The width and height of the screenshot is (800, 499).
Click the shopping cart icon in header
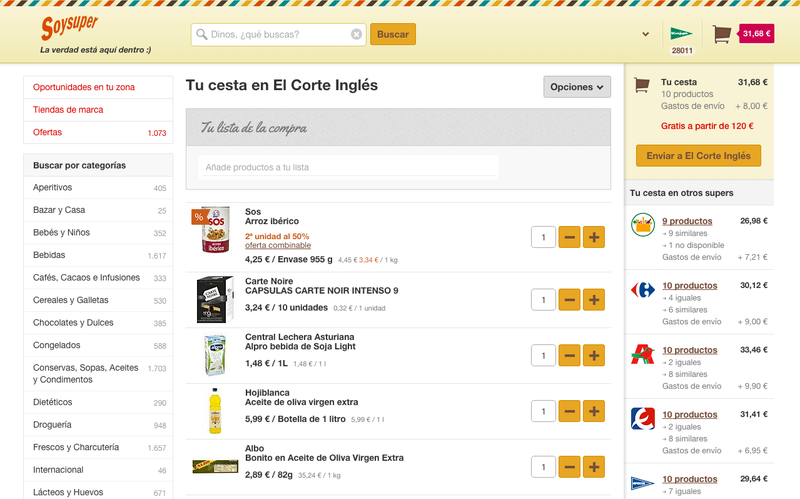(721, 34)
